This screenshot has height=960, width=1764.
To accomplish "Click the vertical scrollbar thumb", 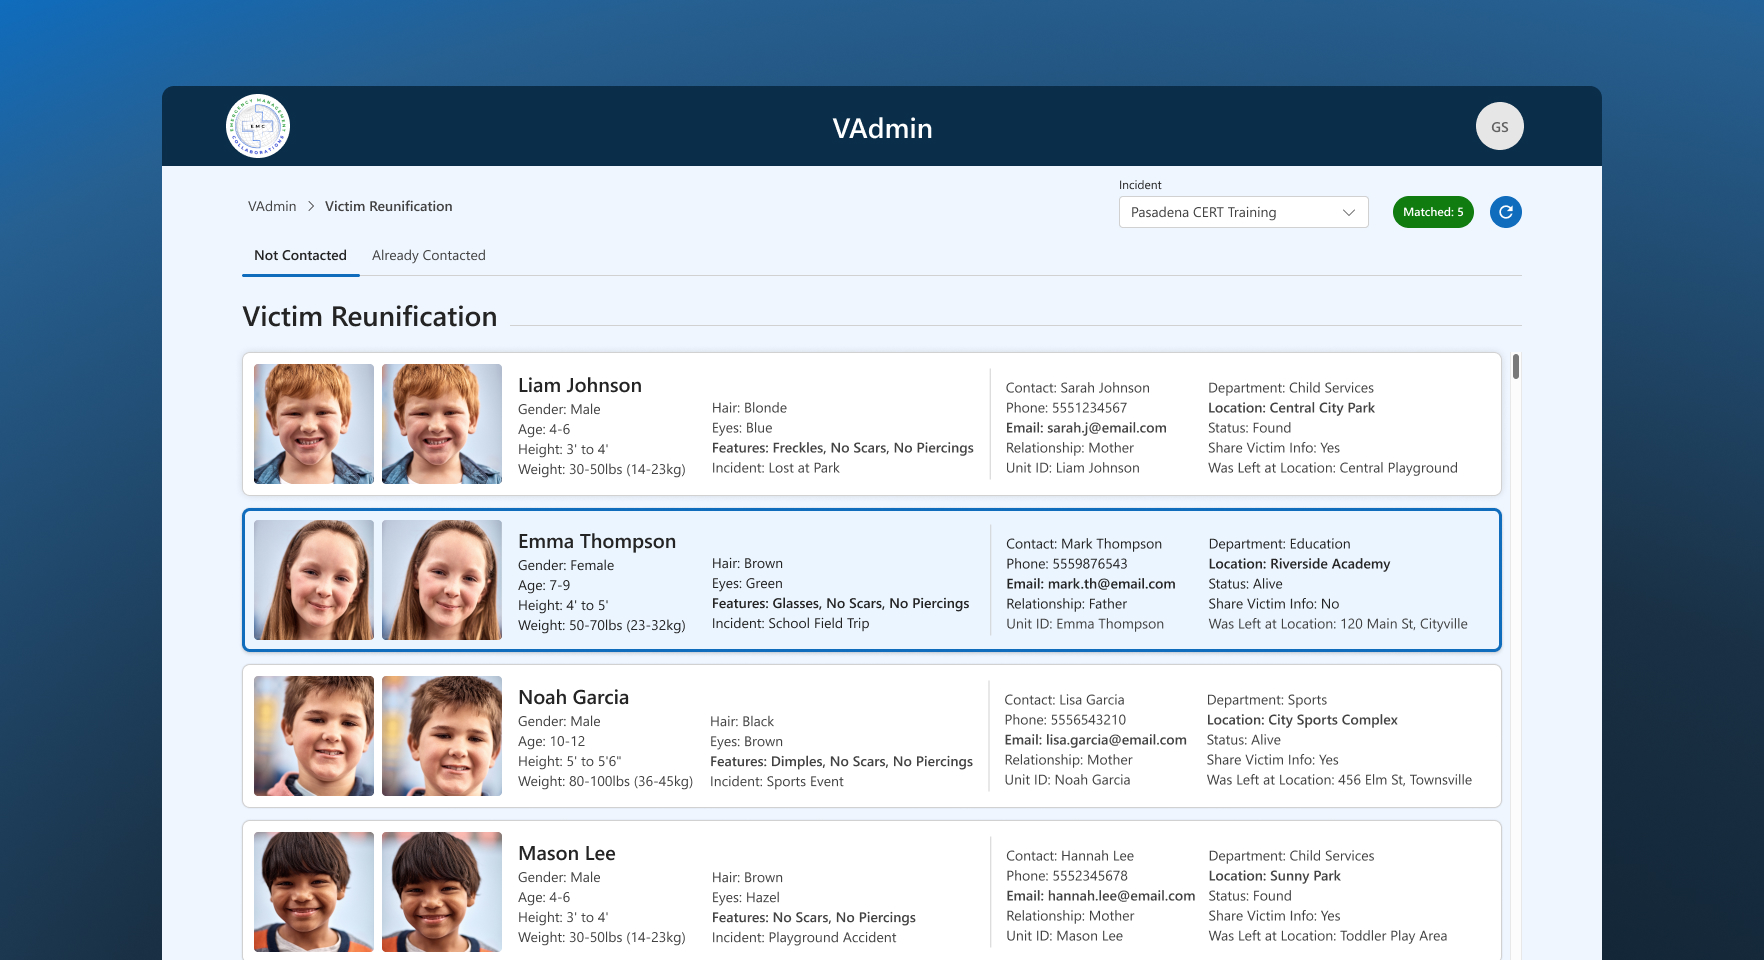I will pyautogui.click(x=1516, y=367).
